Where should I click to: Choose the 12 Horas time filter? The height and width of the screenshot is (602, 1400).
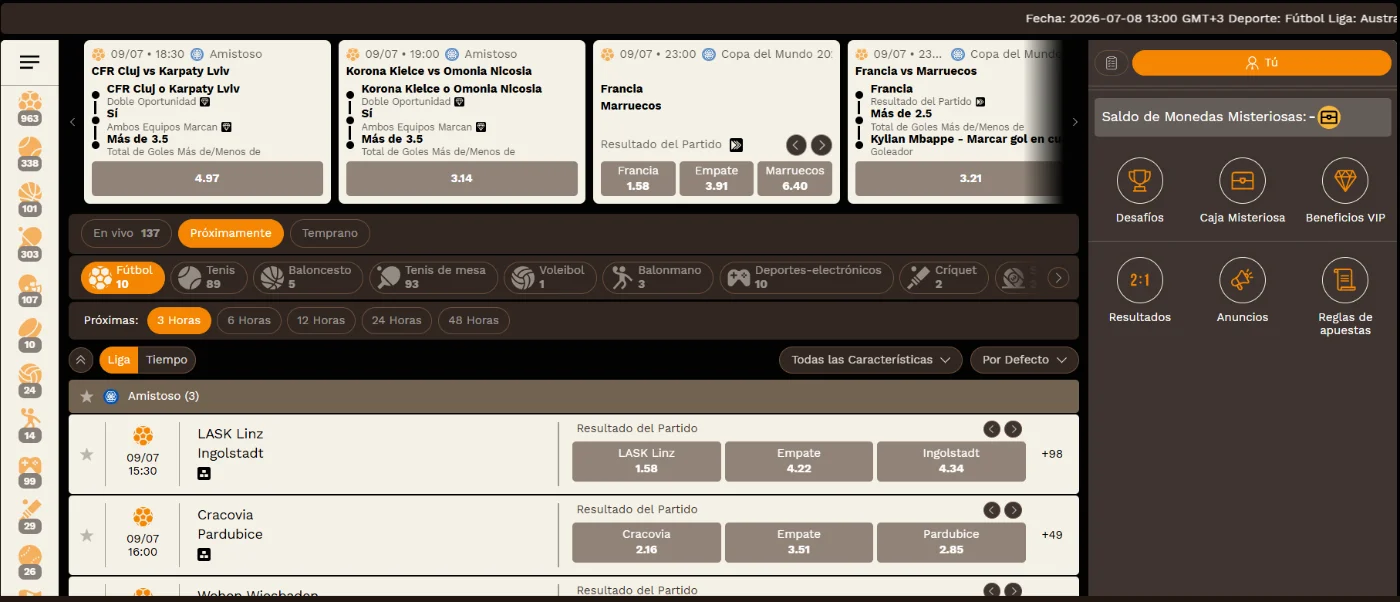point(321,321)
